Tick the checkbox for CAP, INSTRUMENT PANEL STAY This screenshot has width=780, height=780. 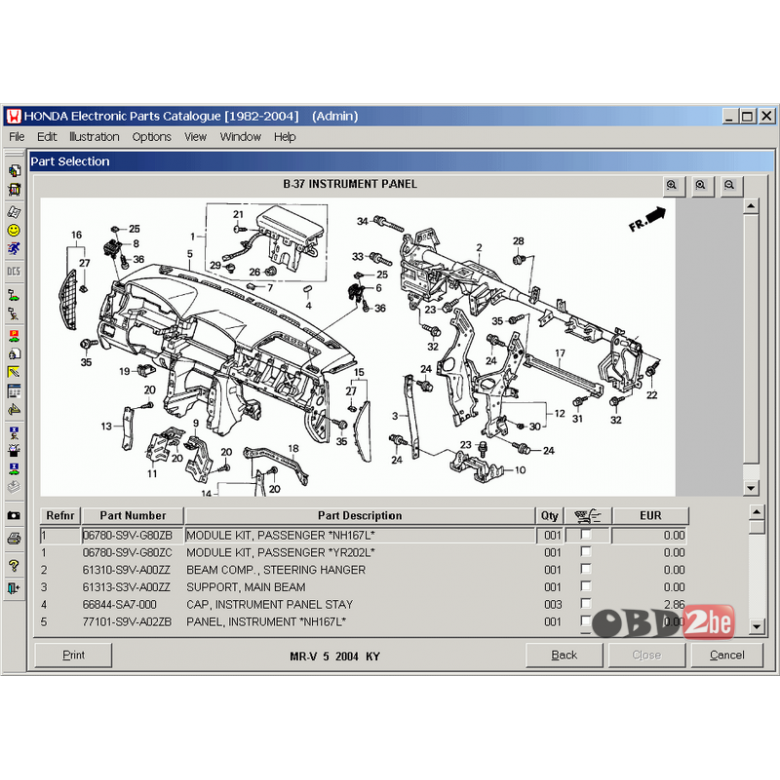point(586,603)
